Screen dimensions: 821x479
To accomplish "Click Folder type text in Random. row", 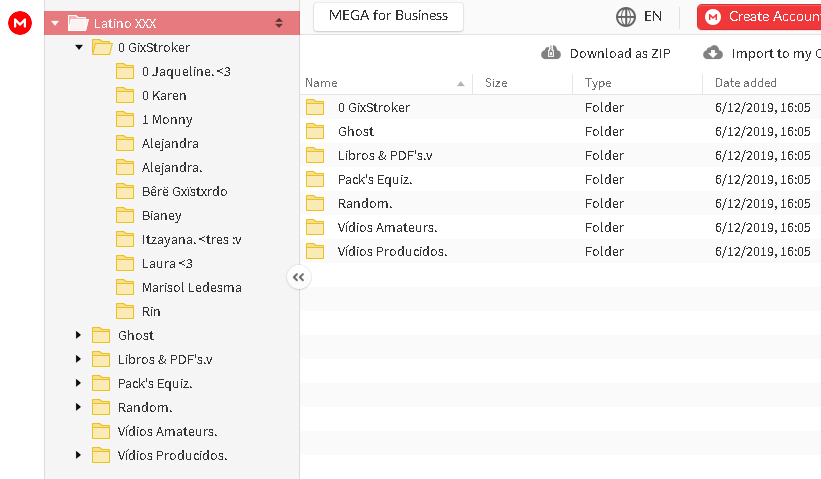I will coord(604,204).
